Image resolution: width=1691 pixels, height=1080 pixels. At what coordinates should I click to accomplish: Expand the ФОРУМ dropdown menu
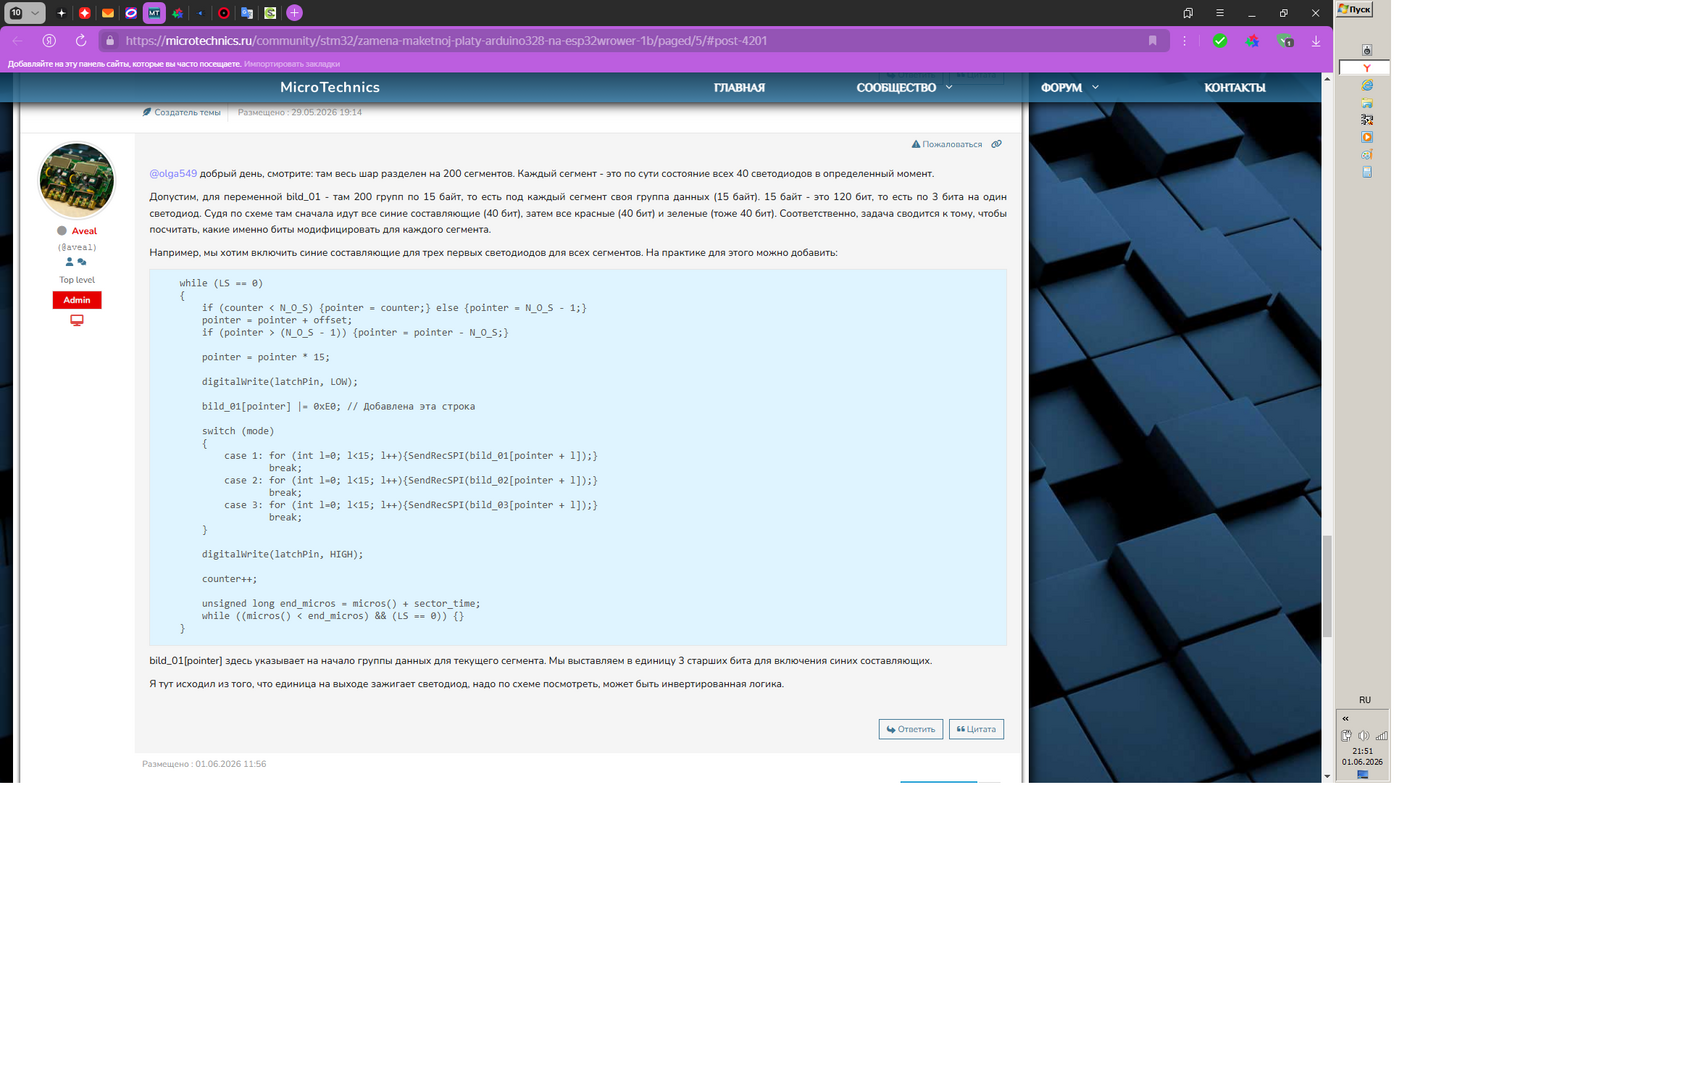1069,87
